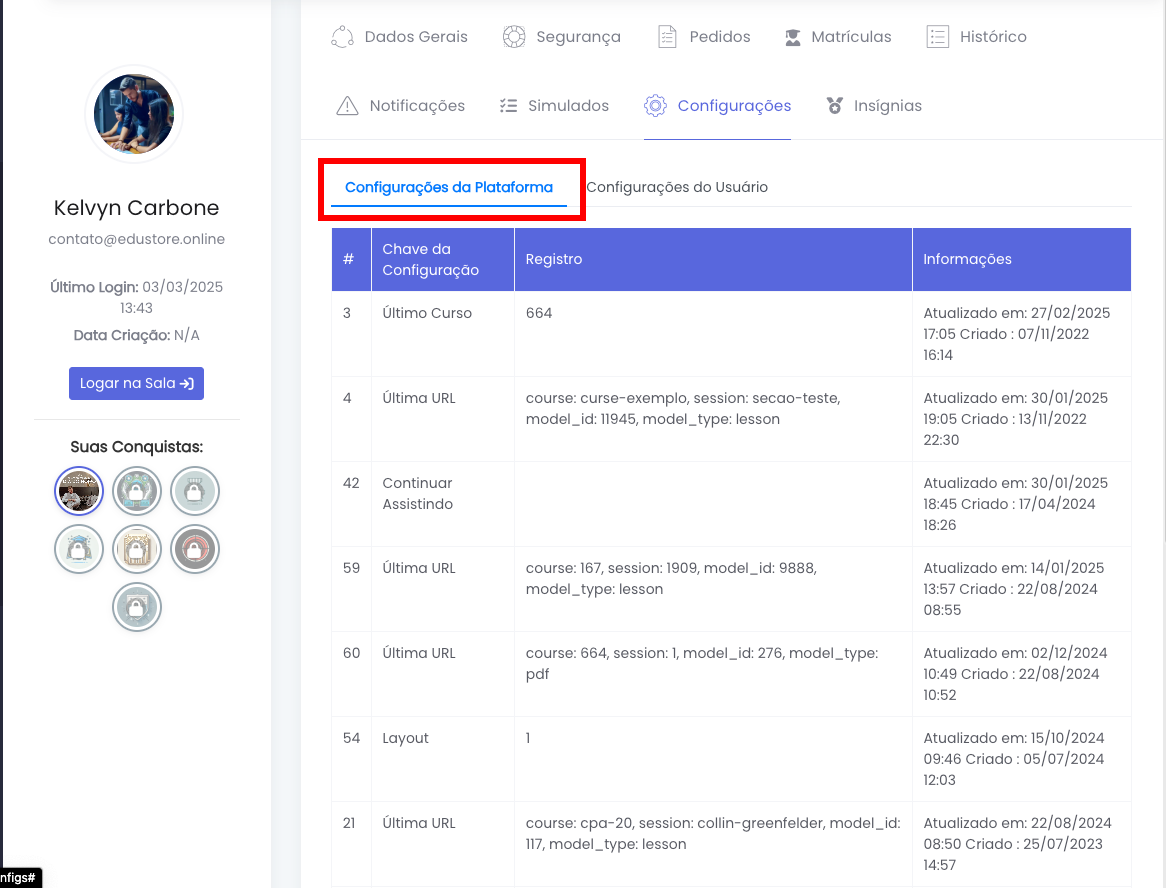Click the Chave da Configuração column header

(x=431, y=259)
